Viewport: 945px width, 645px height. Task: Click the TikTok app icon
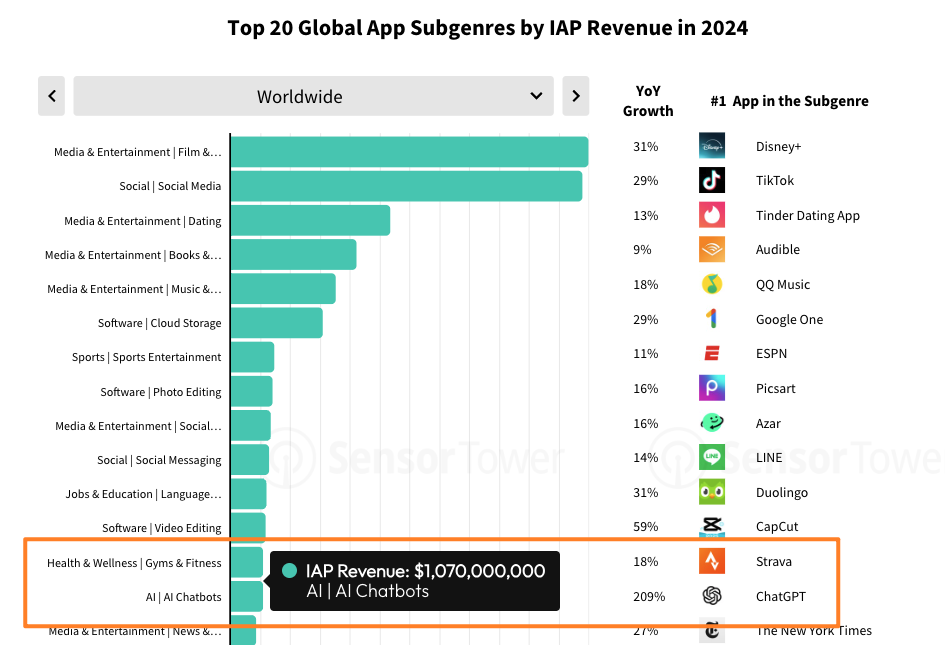[x=712, y=180]
